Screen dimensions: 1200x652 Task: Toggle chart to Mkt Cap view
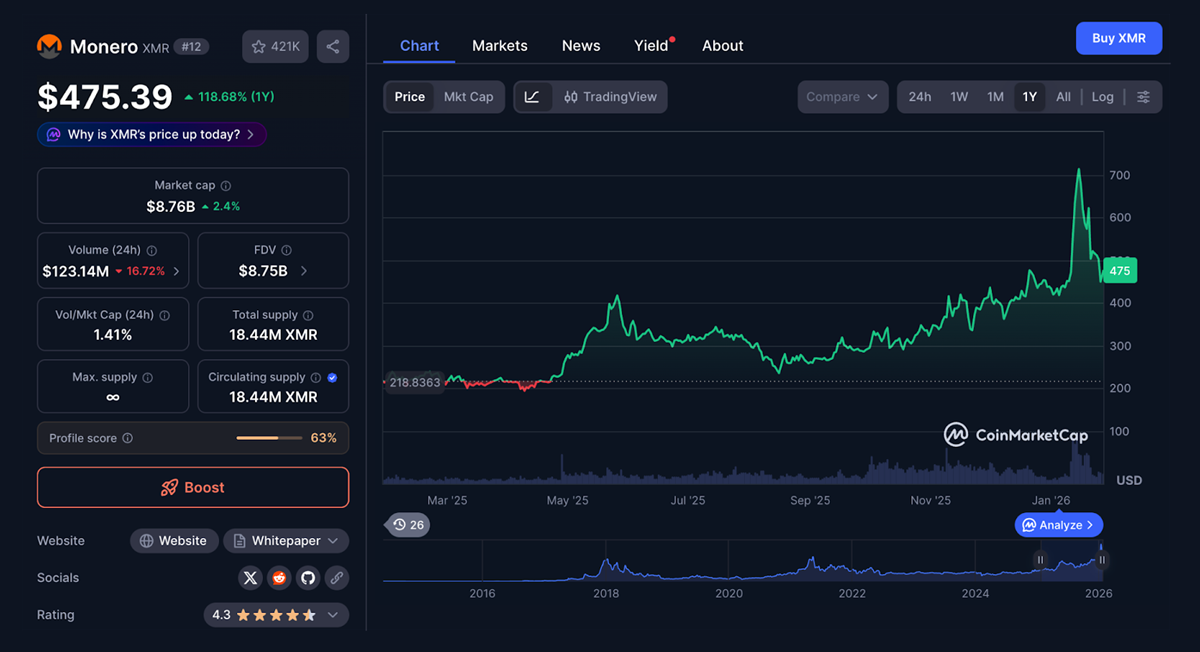click(x=468, y=97)
